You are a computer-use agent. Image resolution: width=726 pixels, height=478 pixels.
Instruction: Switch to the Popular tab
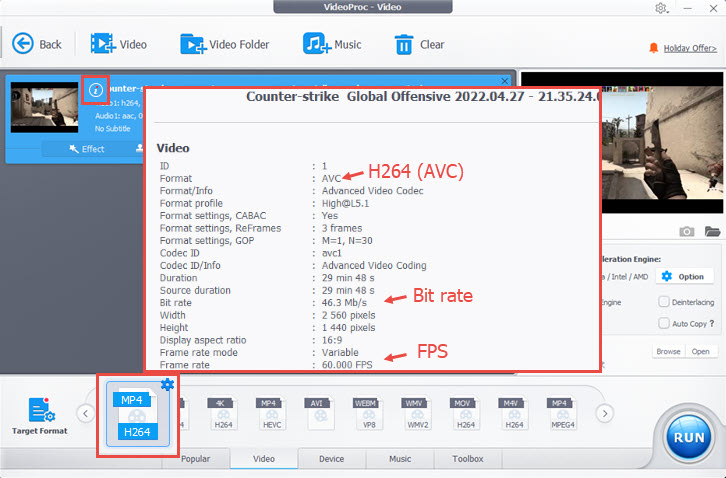coord(195,459)
